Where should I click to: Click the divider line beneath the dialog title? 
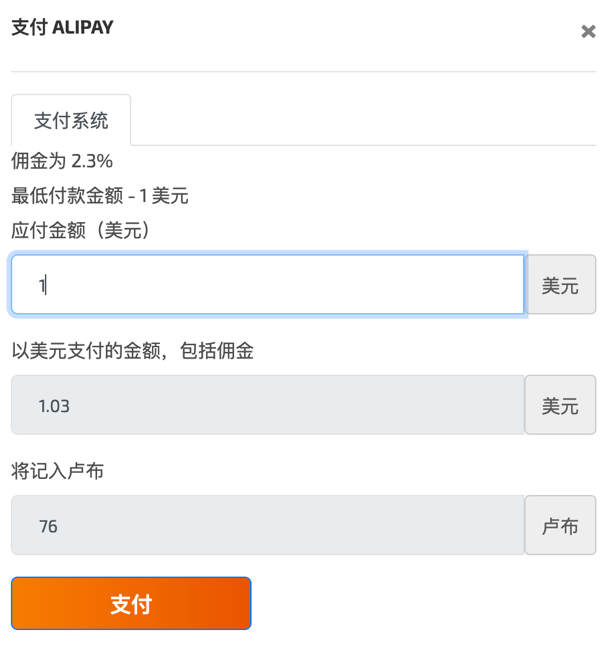tap(303, 72)
